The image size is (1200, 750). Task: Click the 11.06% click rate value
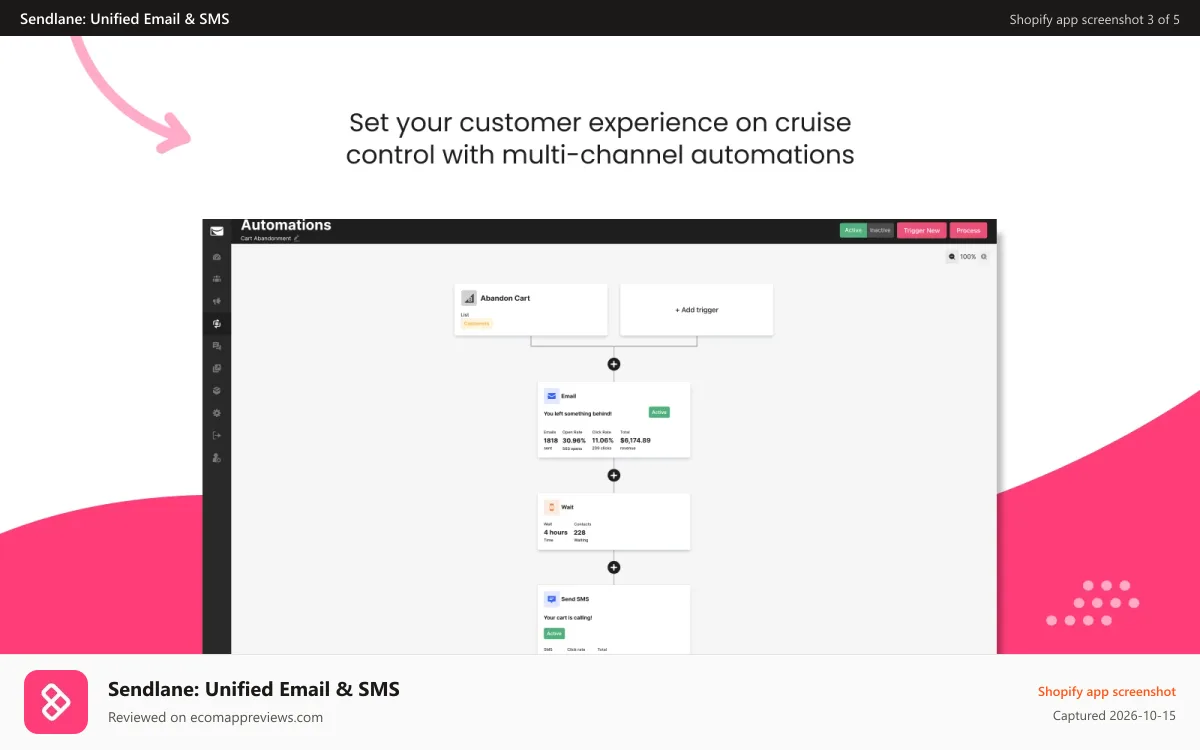603,440
